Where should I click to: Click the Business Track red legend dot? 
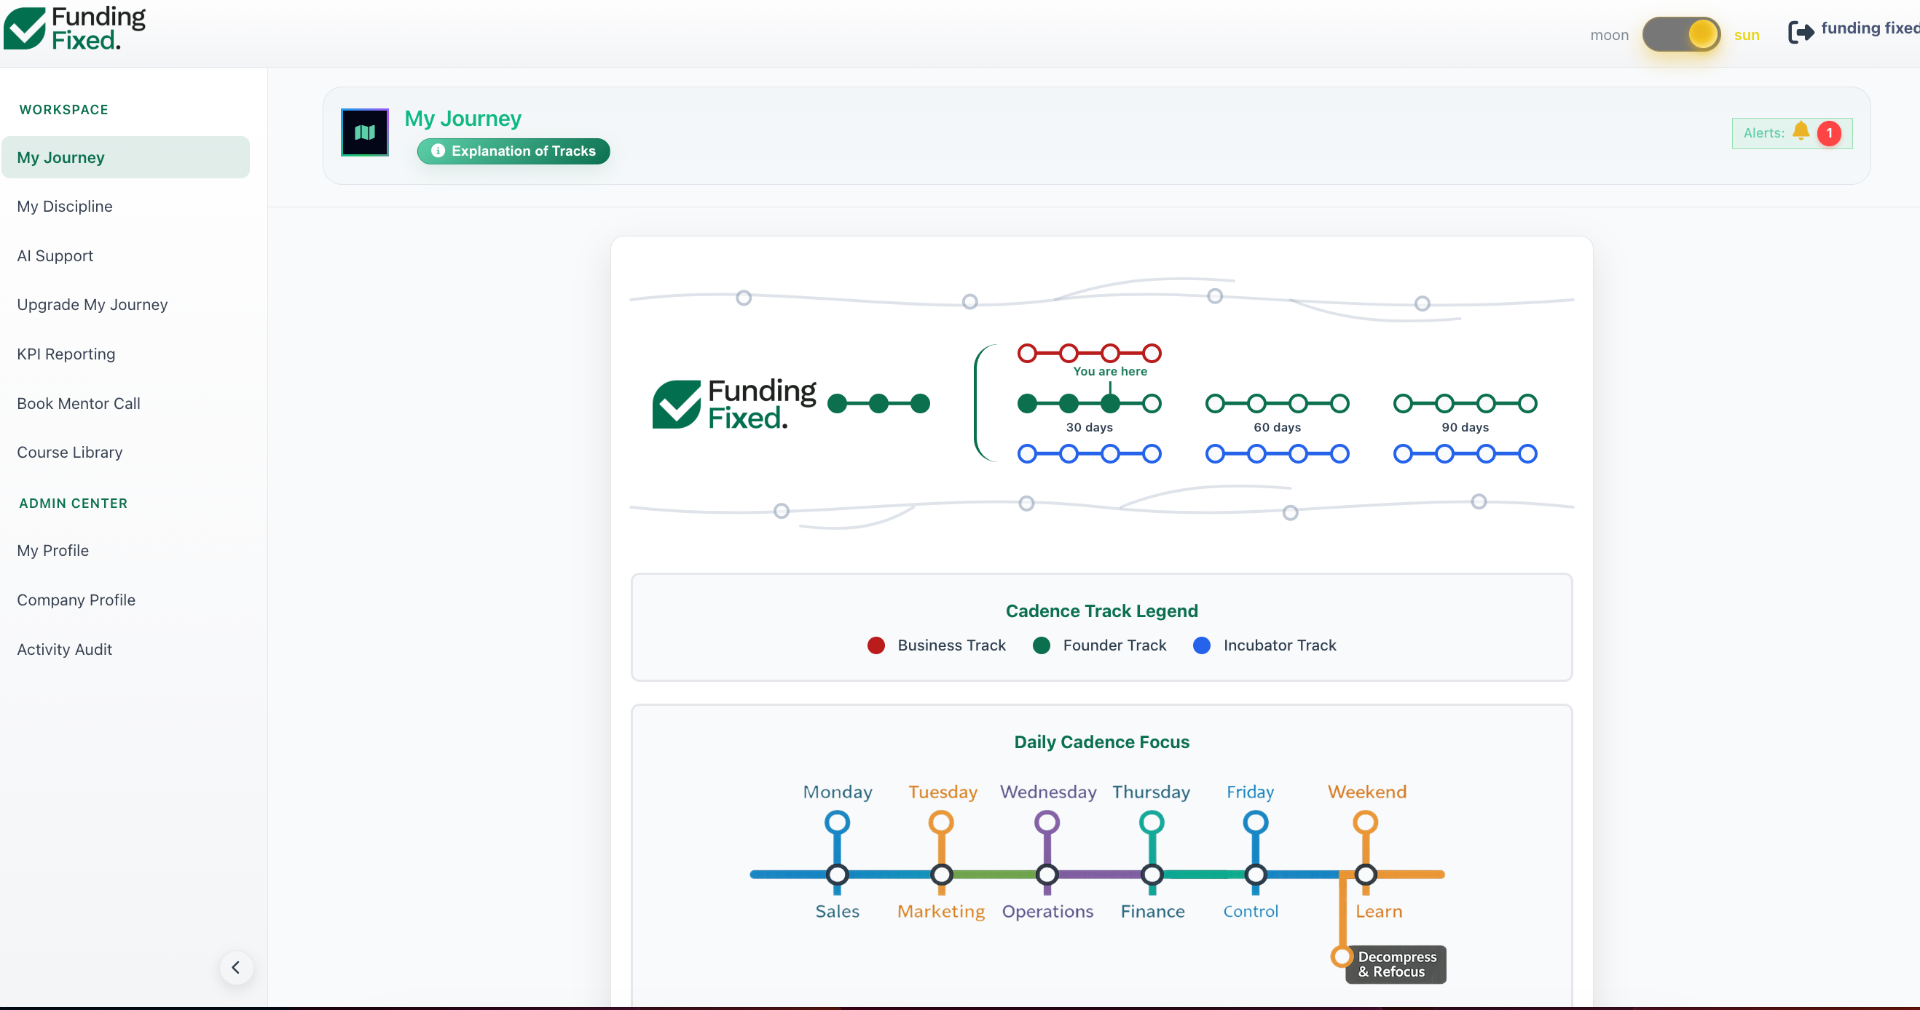tap(876, 645)
